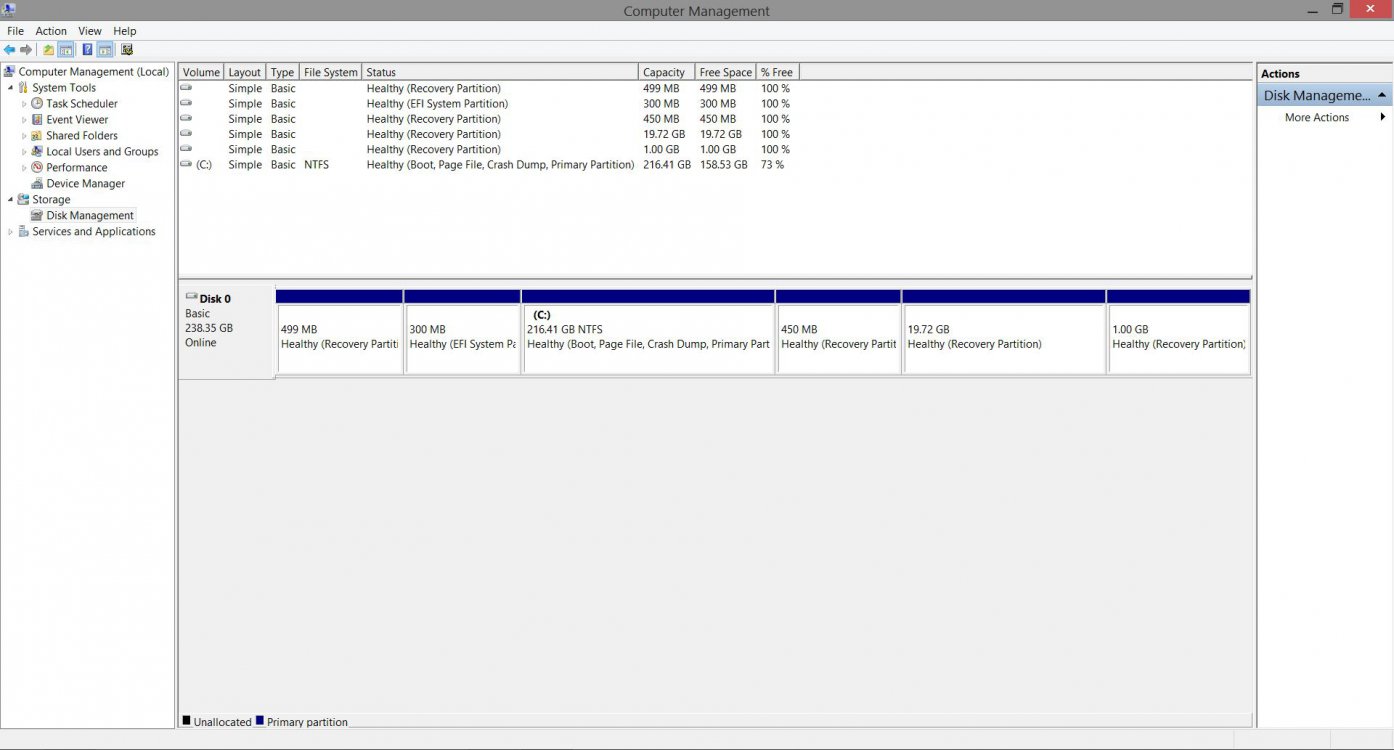Select the 19.72 GB Recovery partition block
Viewport: 1394px width, 750px height.
(1004, 332)
